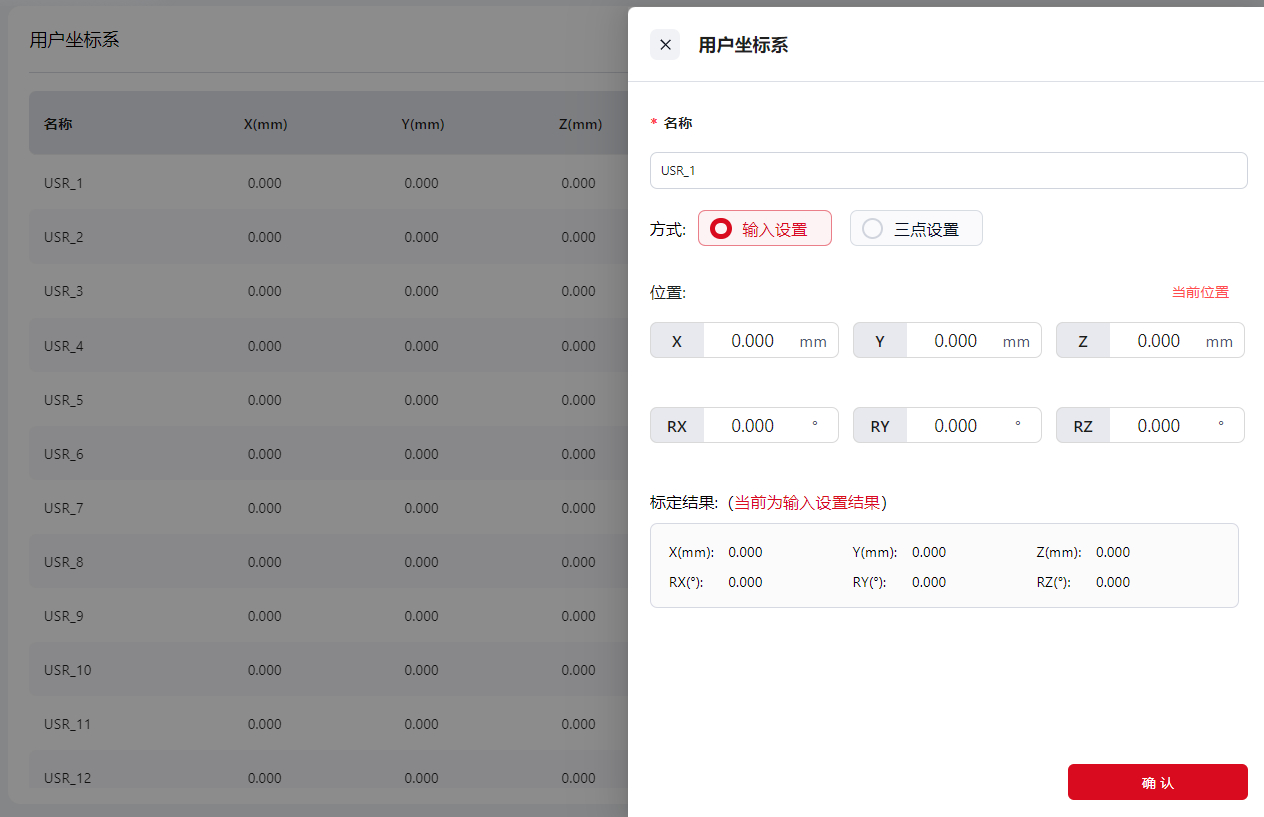Select the USR_5 row in table
The image size is (1264, 817).
tap(64, 400)
